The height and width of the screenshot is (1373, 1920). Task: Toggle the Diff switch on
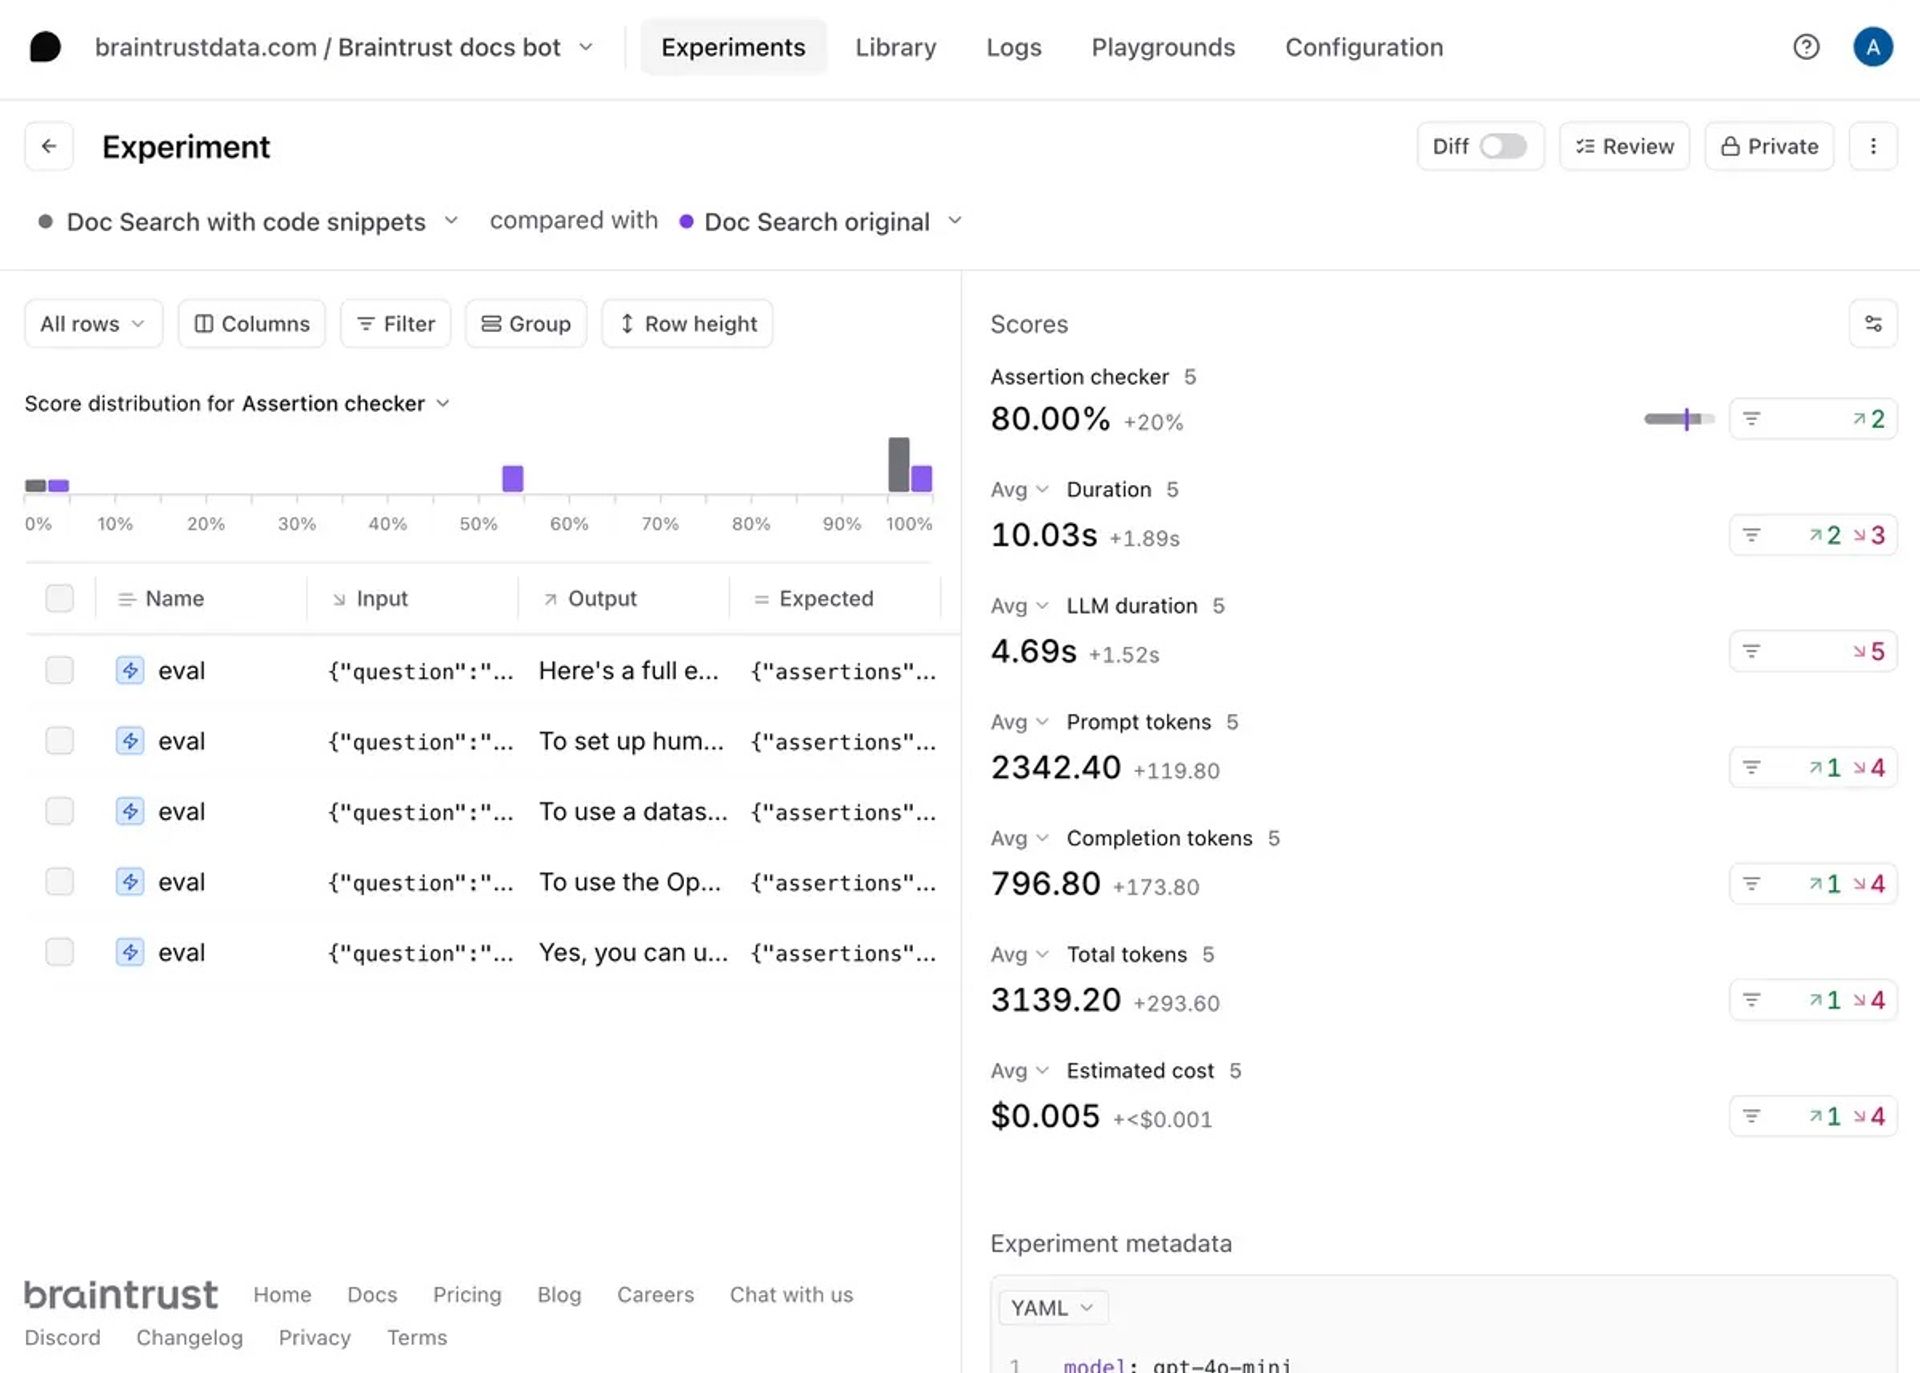(1502, 147)
